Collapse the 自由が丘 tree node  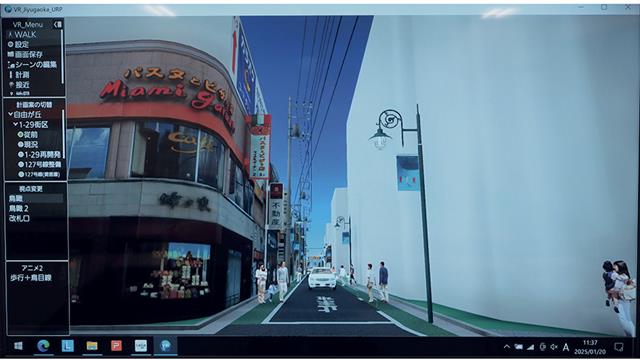[x=11, y=115]
